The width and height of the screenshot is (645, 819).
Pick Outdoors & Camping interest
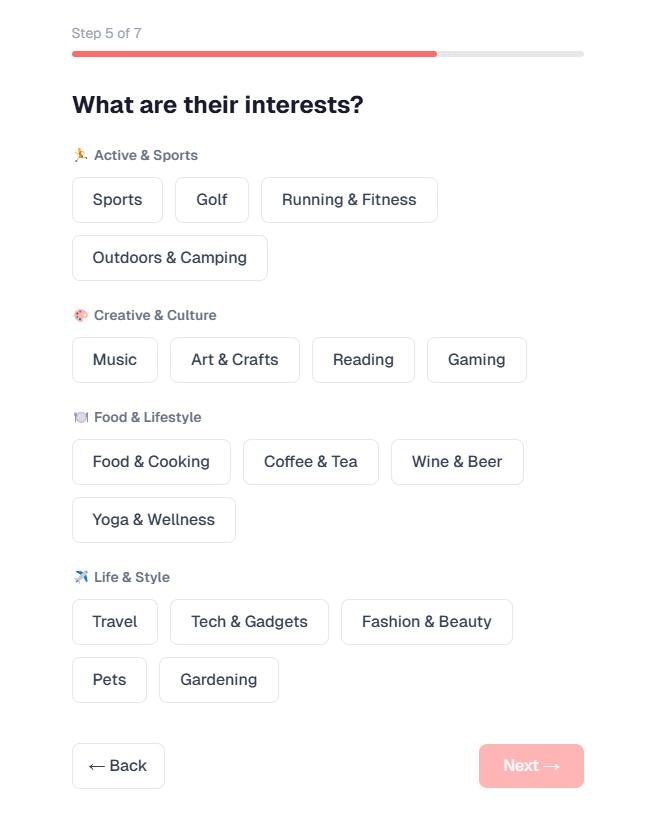tap(169, 258)
